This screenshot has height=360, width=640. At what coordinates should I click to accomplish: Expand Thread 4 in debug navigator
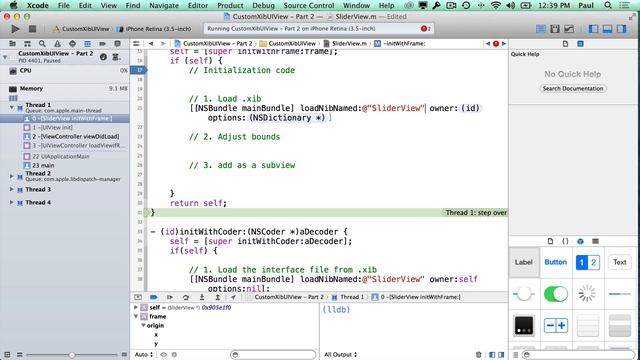point(11,202)
